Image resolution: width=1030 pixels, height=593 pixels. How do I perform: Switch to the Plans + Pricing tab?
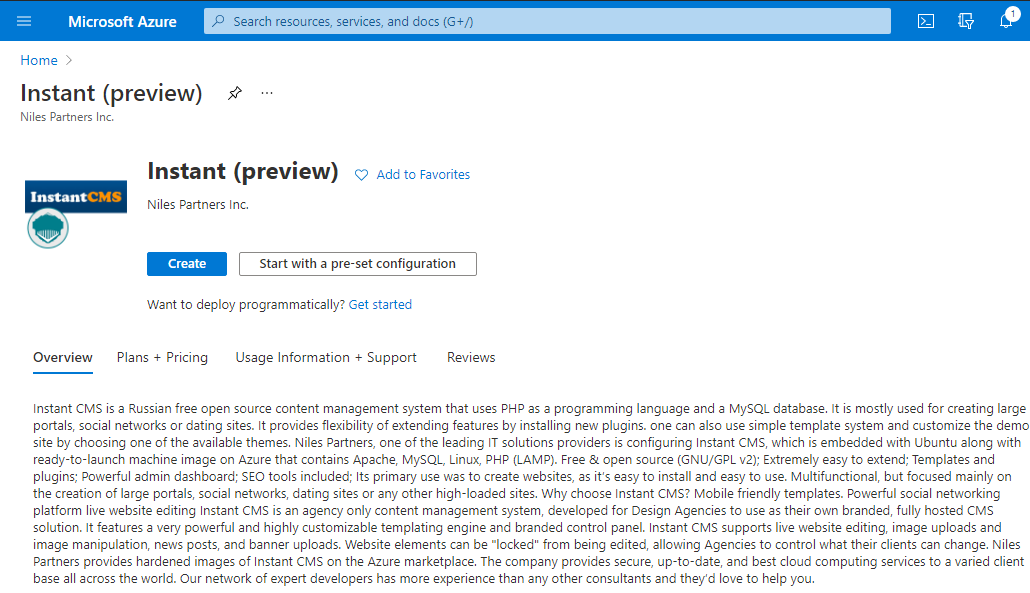(x=162, y=357)
